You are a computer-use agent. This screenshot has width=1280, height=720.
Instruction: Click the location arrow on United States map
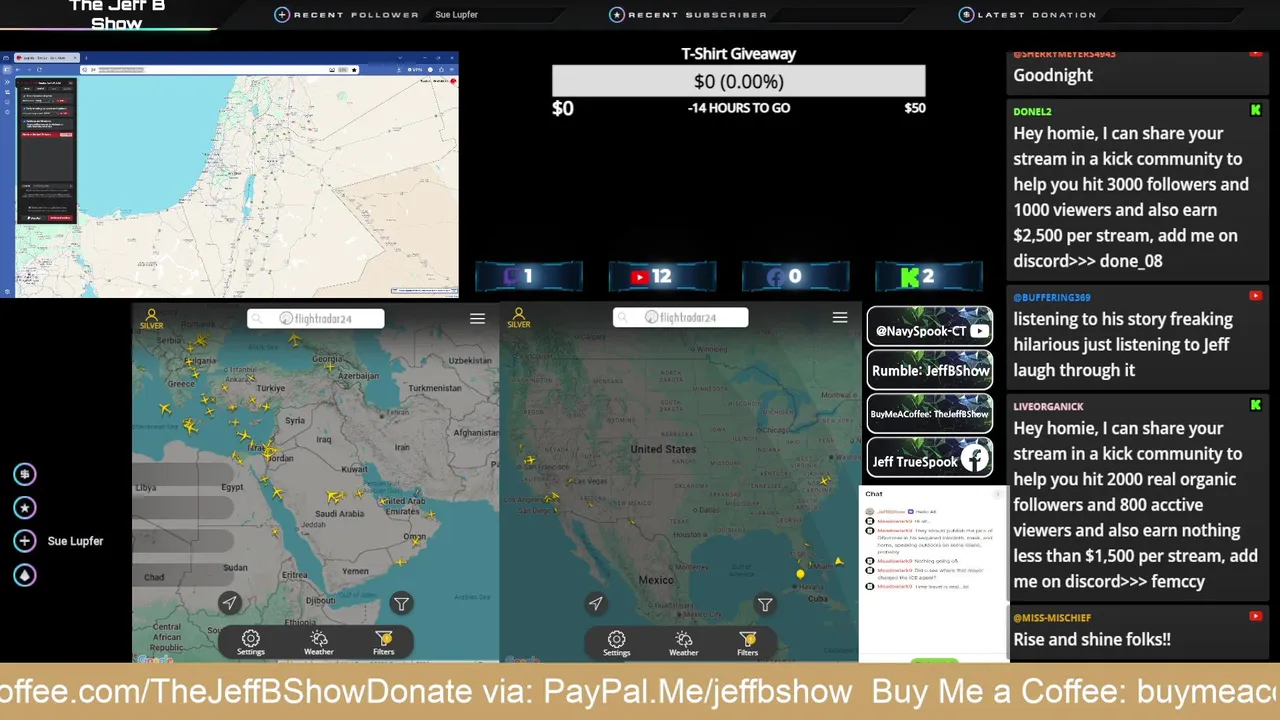[x=596, y=603]
